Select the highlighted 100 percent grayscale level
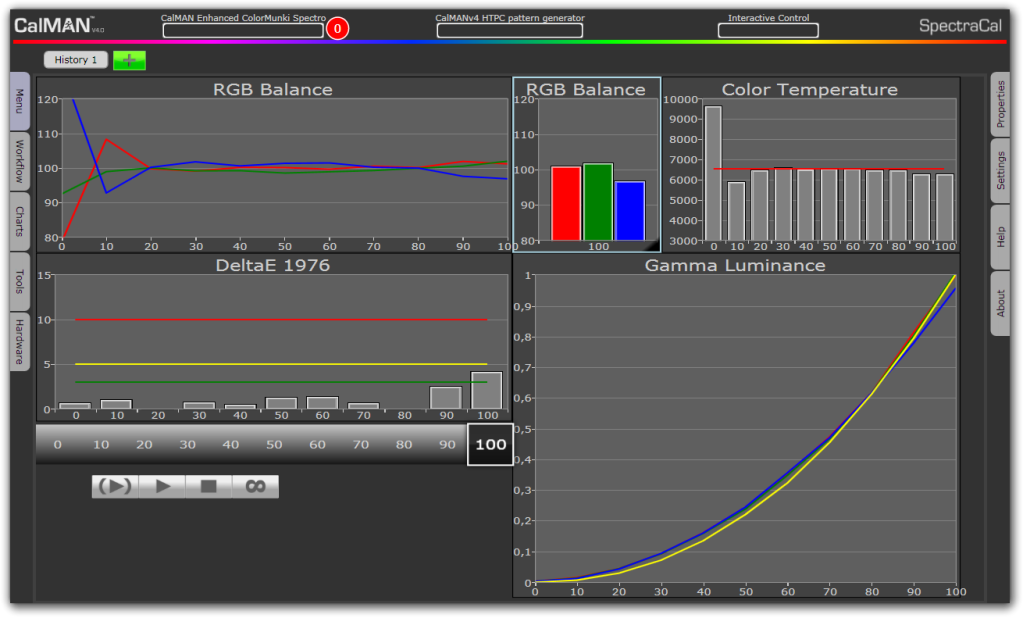Image resolution: width=1023 pixels, height=618 pixels. [x=491, y=444]
